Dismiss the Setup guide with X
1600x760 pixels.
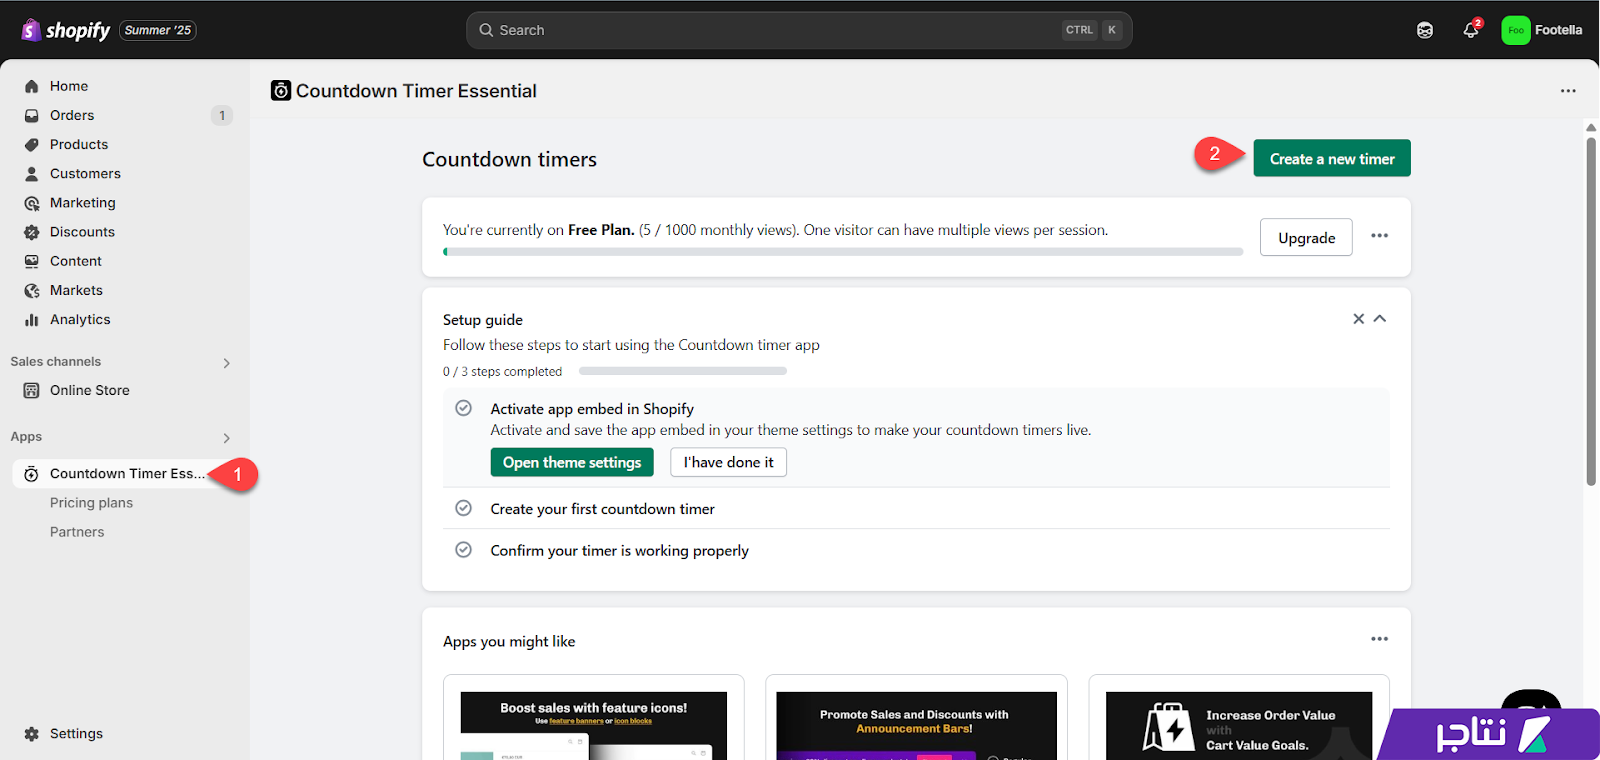(1358, 319)
